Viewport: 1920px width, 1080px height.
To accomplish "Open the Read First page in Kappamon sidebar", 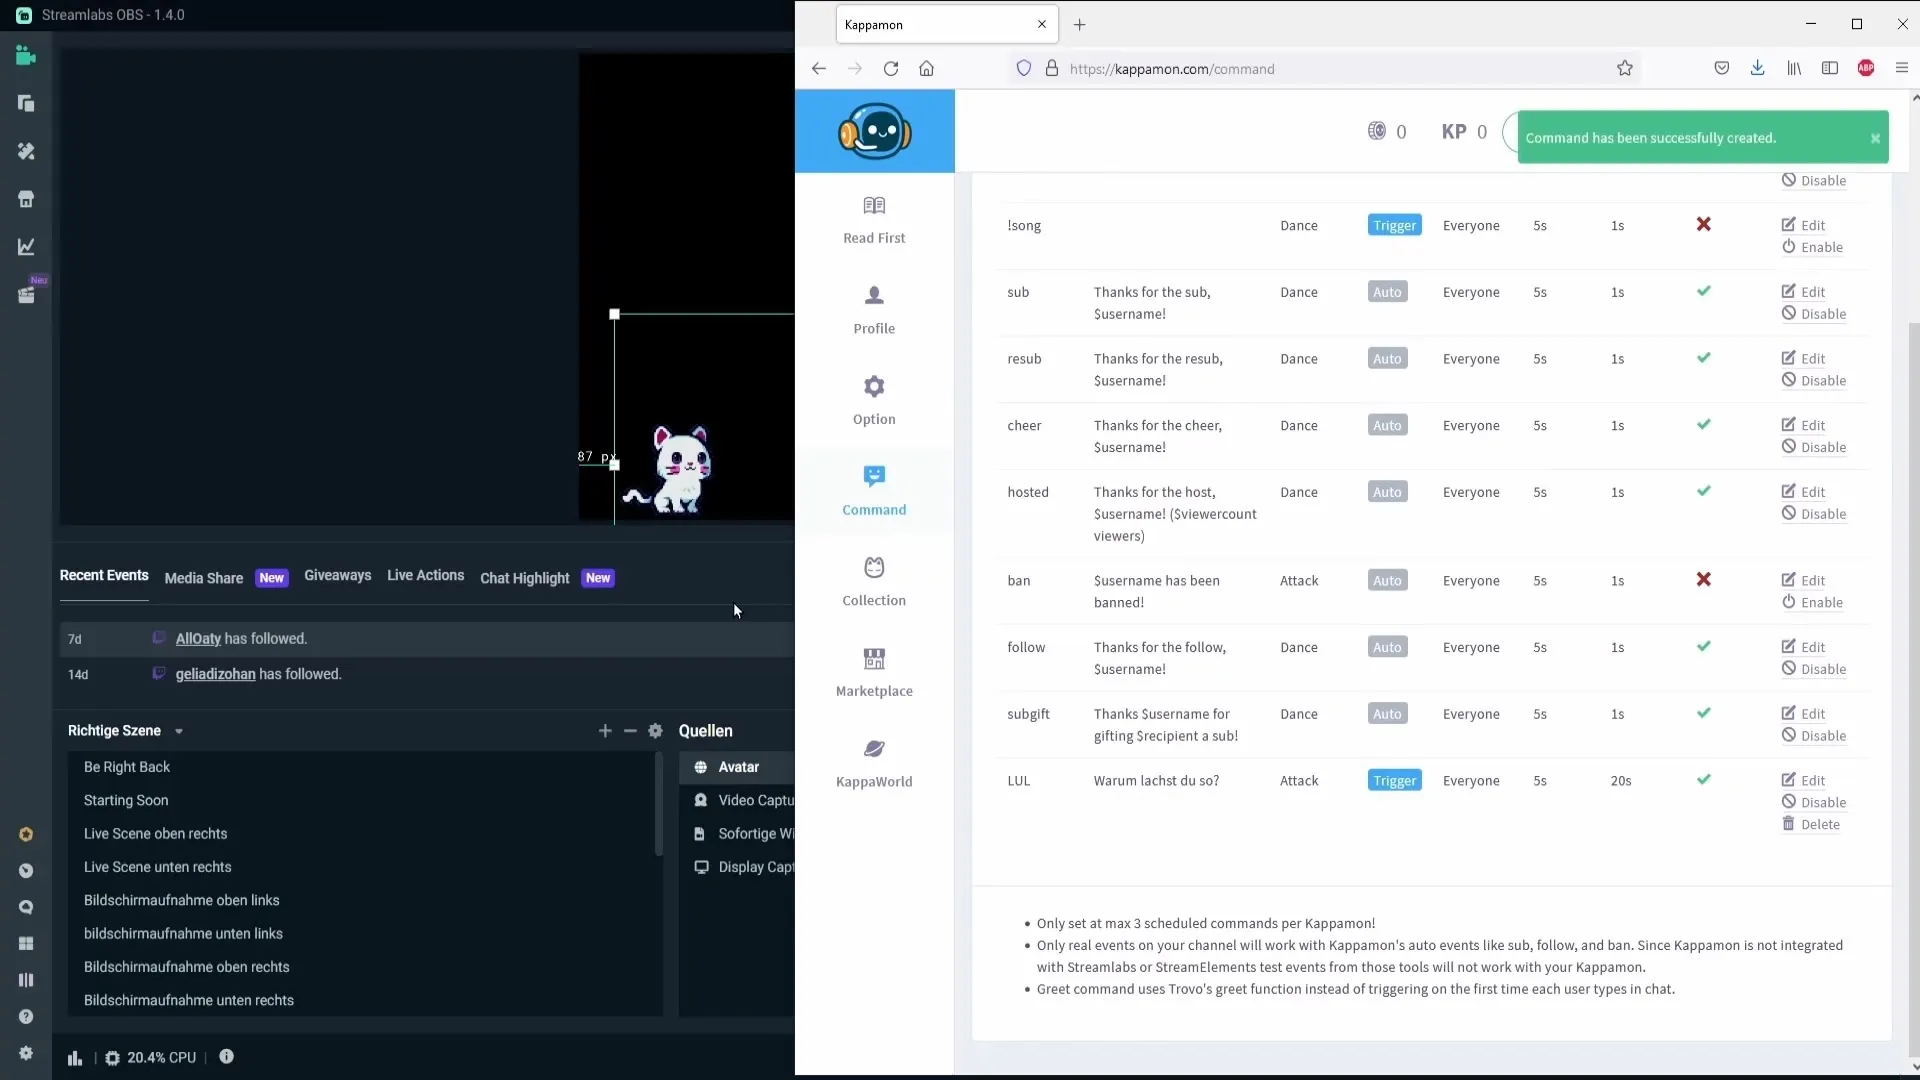I will [874, 220].
